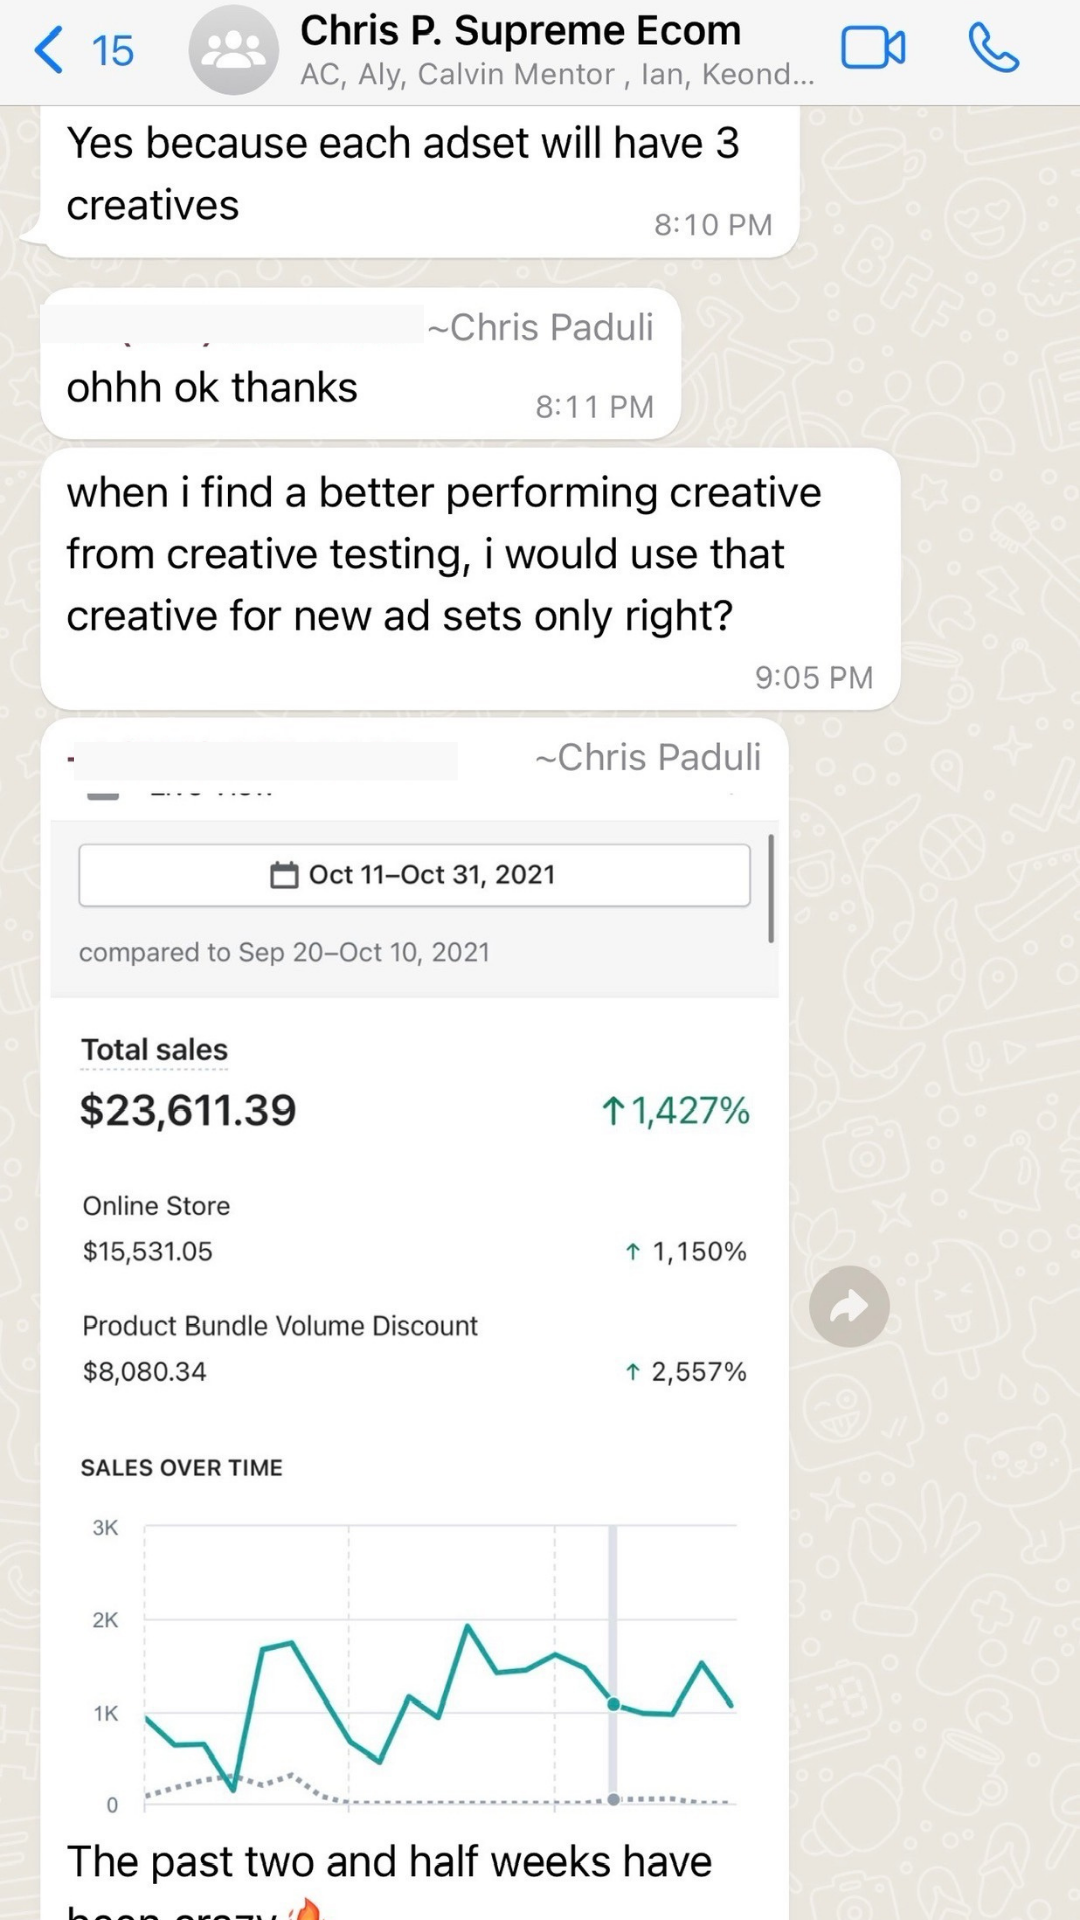Start a video call with the group
Viewport: 1080px width, 1920px height.
coord(873,48)
